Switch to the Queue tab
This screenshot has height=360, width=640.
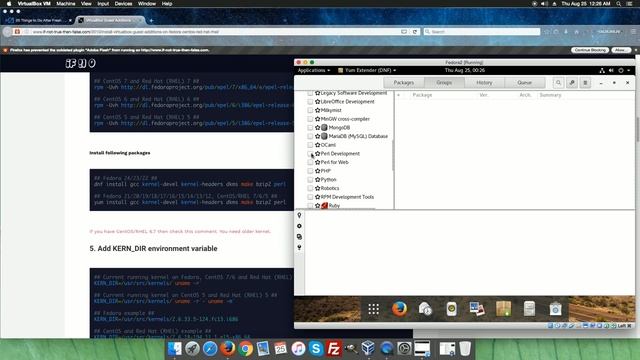pyautogui.click(x=524, y=83)
